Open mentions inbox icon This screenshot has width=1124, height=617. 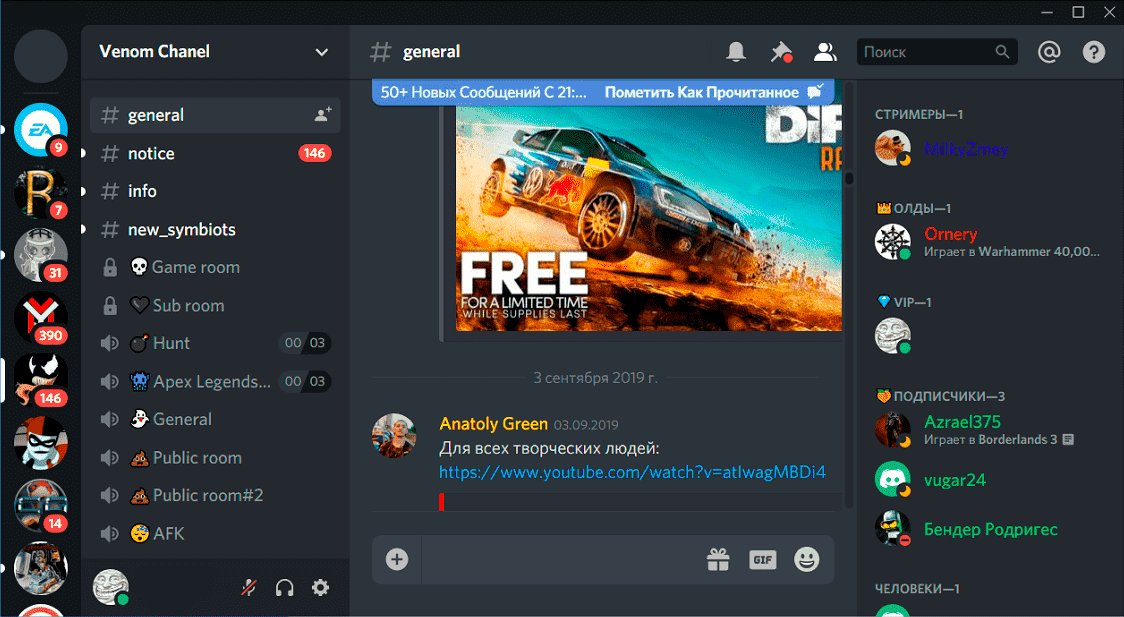[x=1048, y=52]
